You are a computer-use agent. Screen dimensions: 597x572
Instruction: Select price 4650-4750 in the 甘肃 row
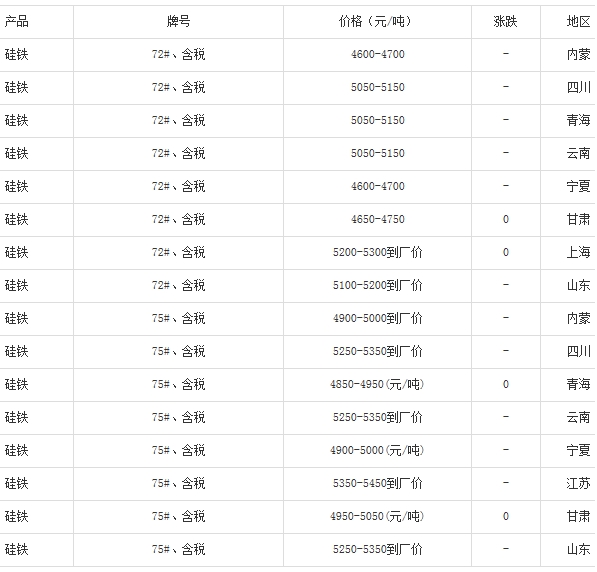pos(377,219)
